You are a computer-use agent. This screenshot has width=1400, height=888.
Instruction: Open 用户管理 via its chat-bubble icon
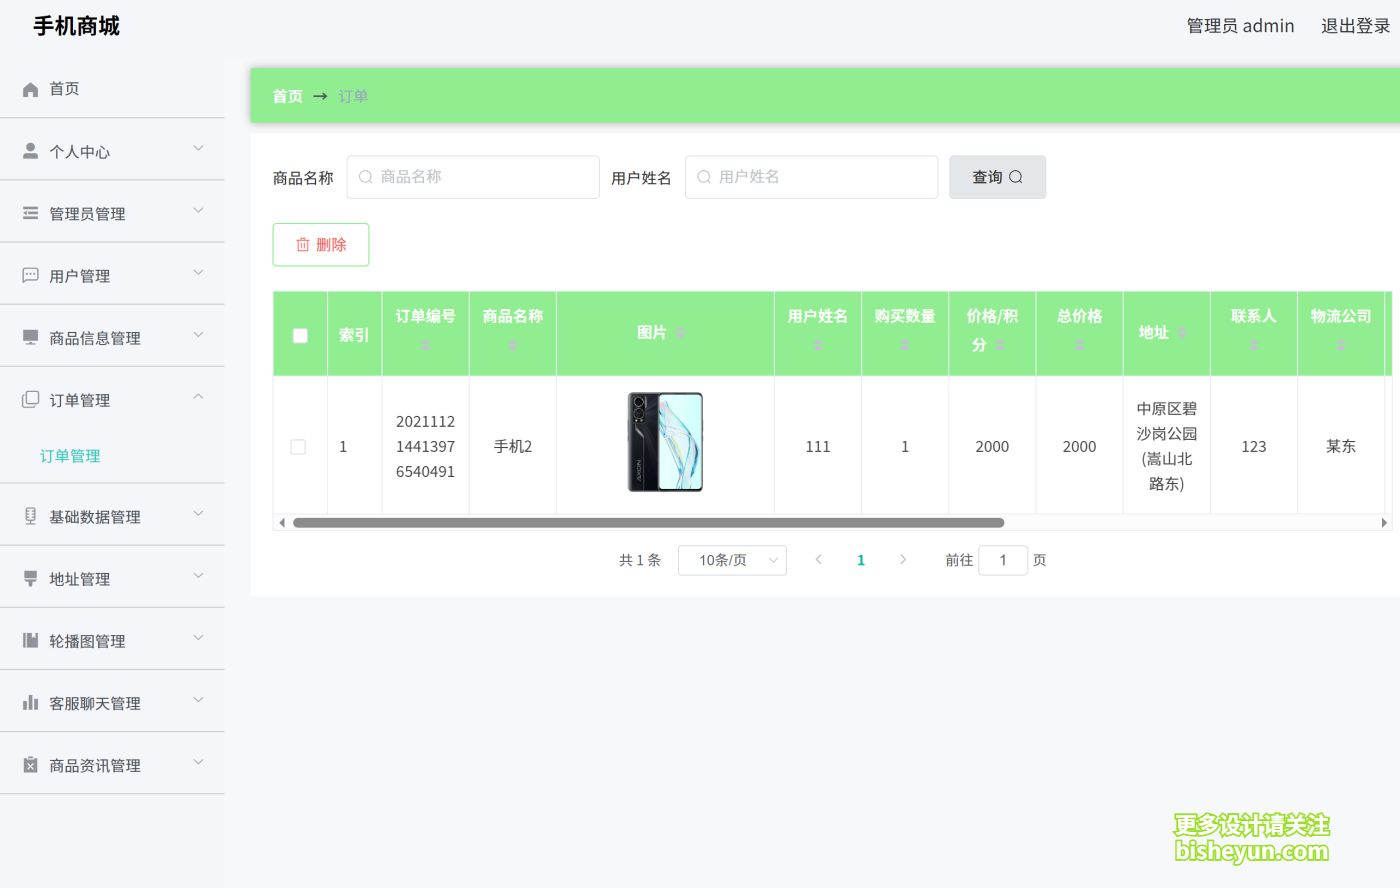(30, 275)
